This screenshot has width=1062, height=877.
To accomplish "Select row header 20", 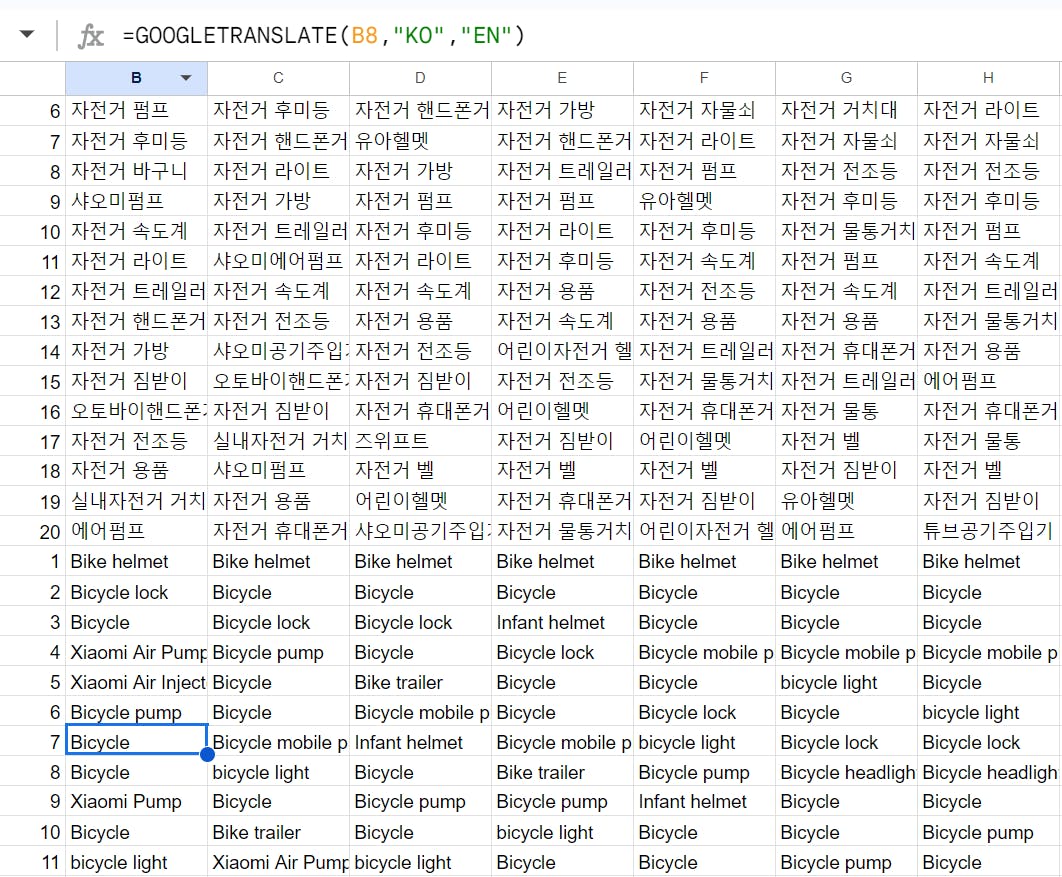I will (33, 532).
